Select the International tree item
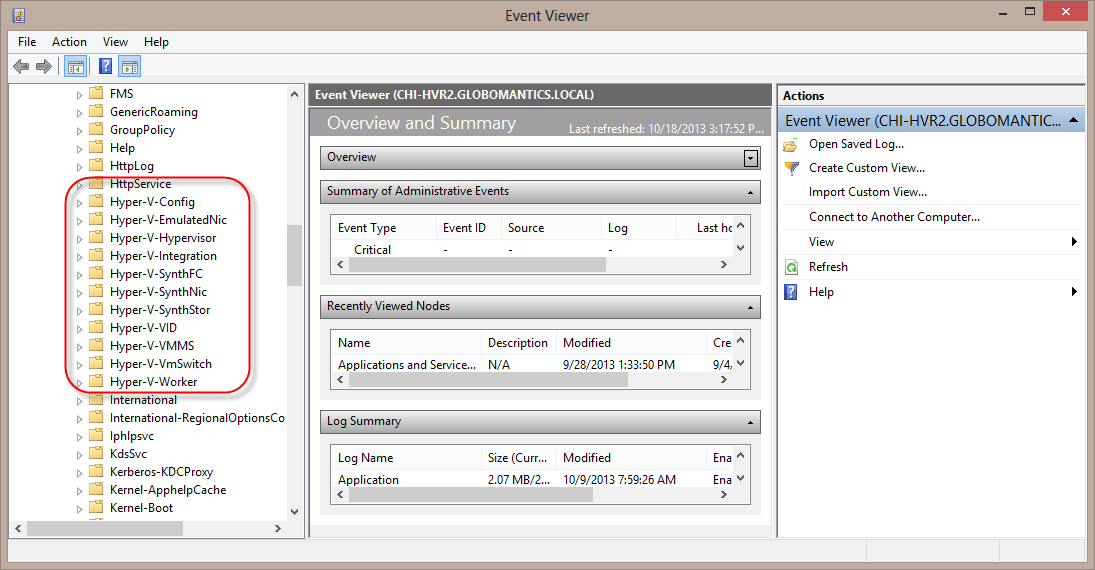The image size is (1095, 570). tap(143, 400)
